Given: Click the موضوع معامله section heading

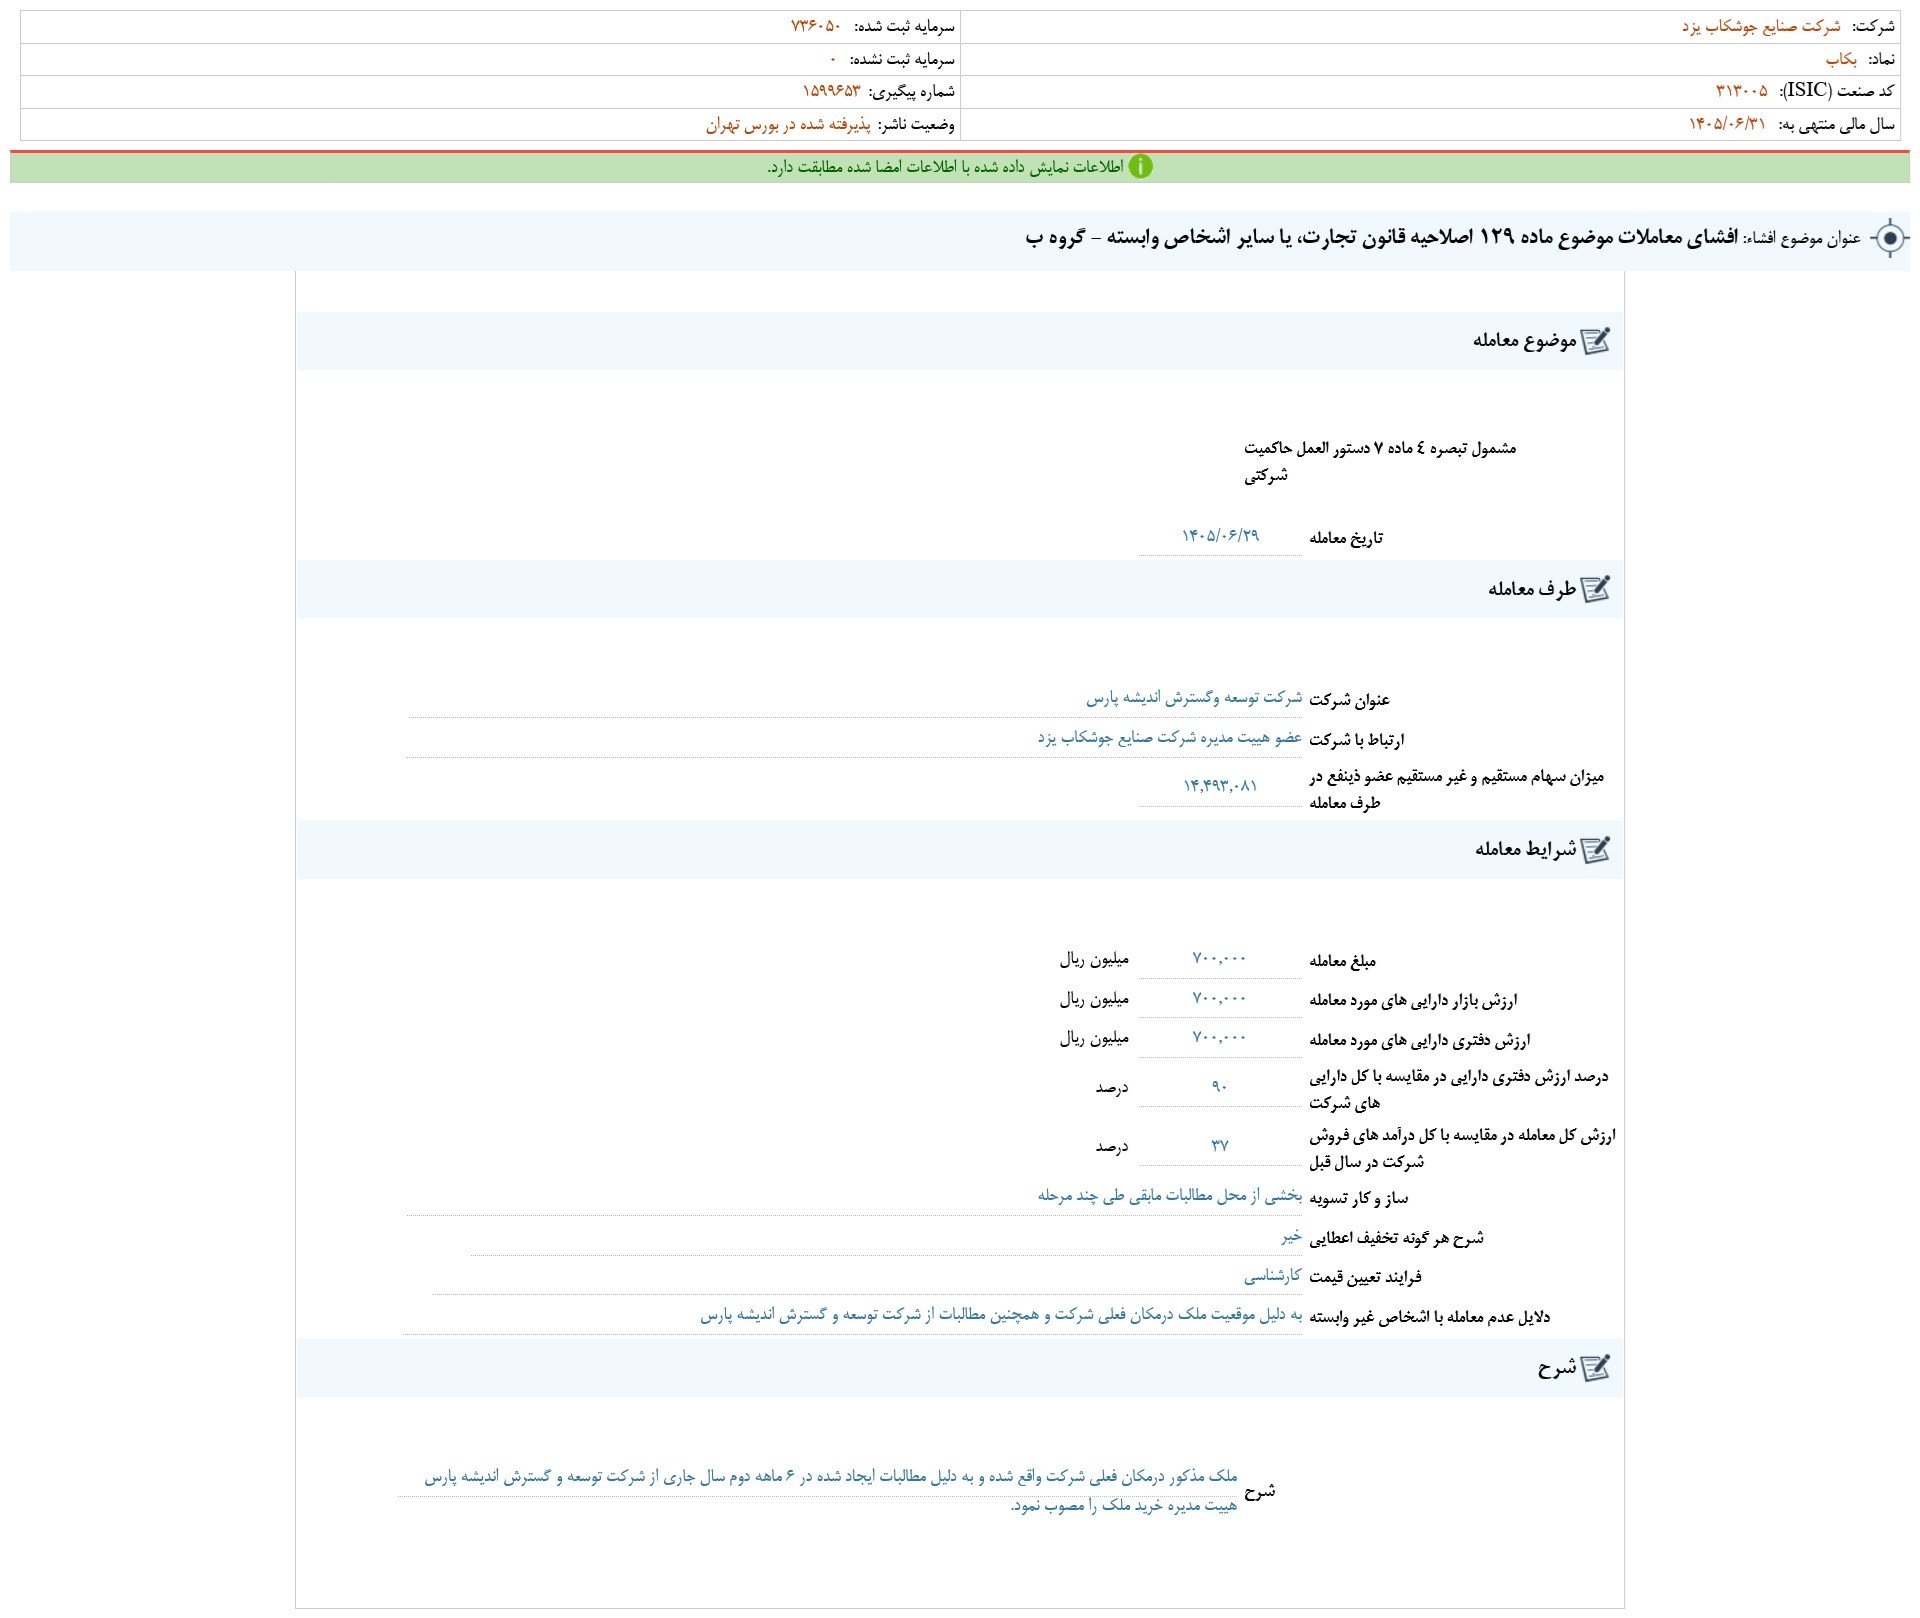Looking at the screenshot, I should point(1524,341).
